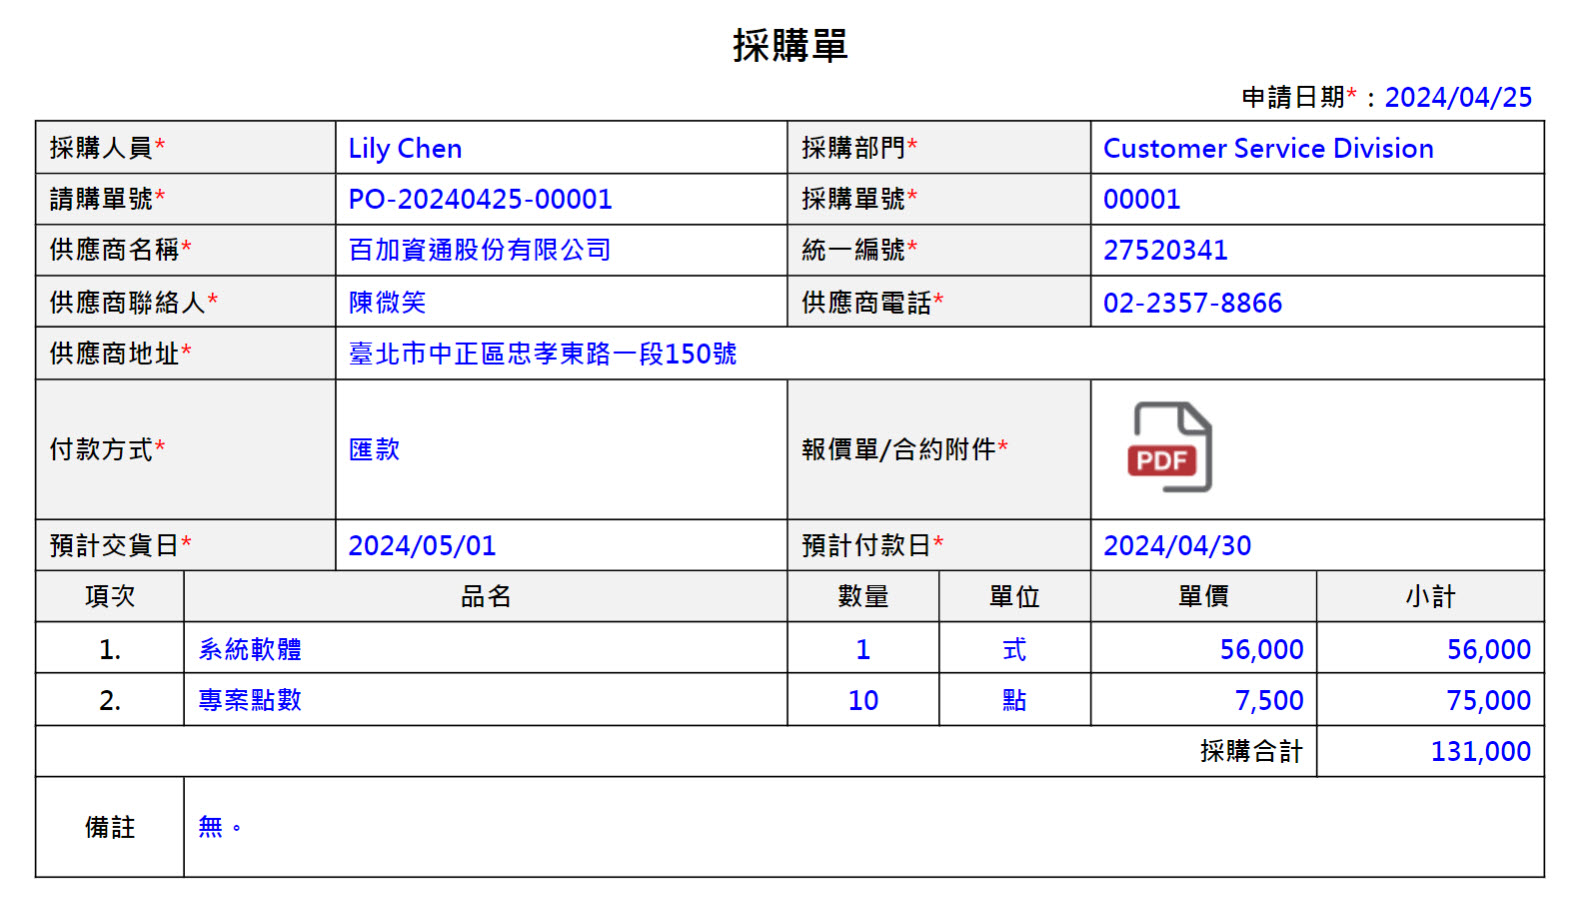Click the payment method 匯款

click(374, 450)
